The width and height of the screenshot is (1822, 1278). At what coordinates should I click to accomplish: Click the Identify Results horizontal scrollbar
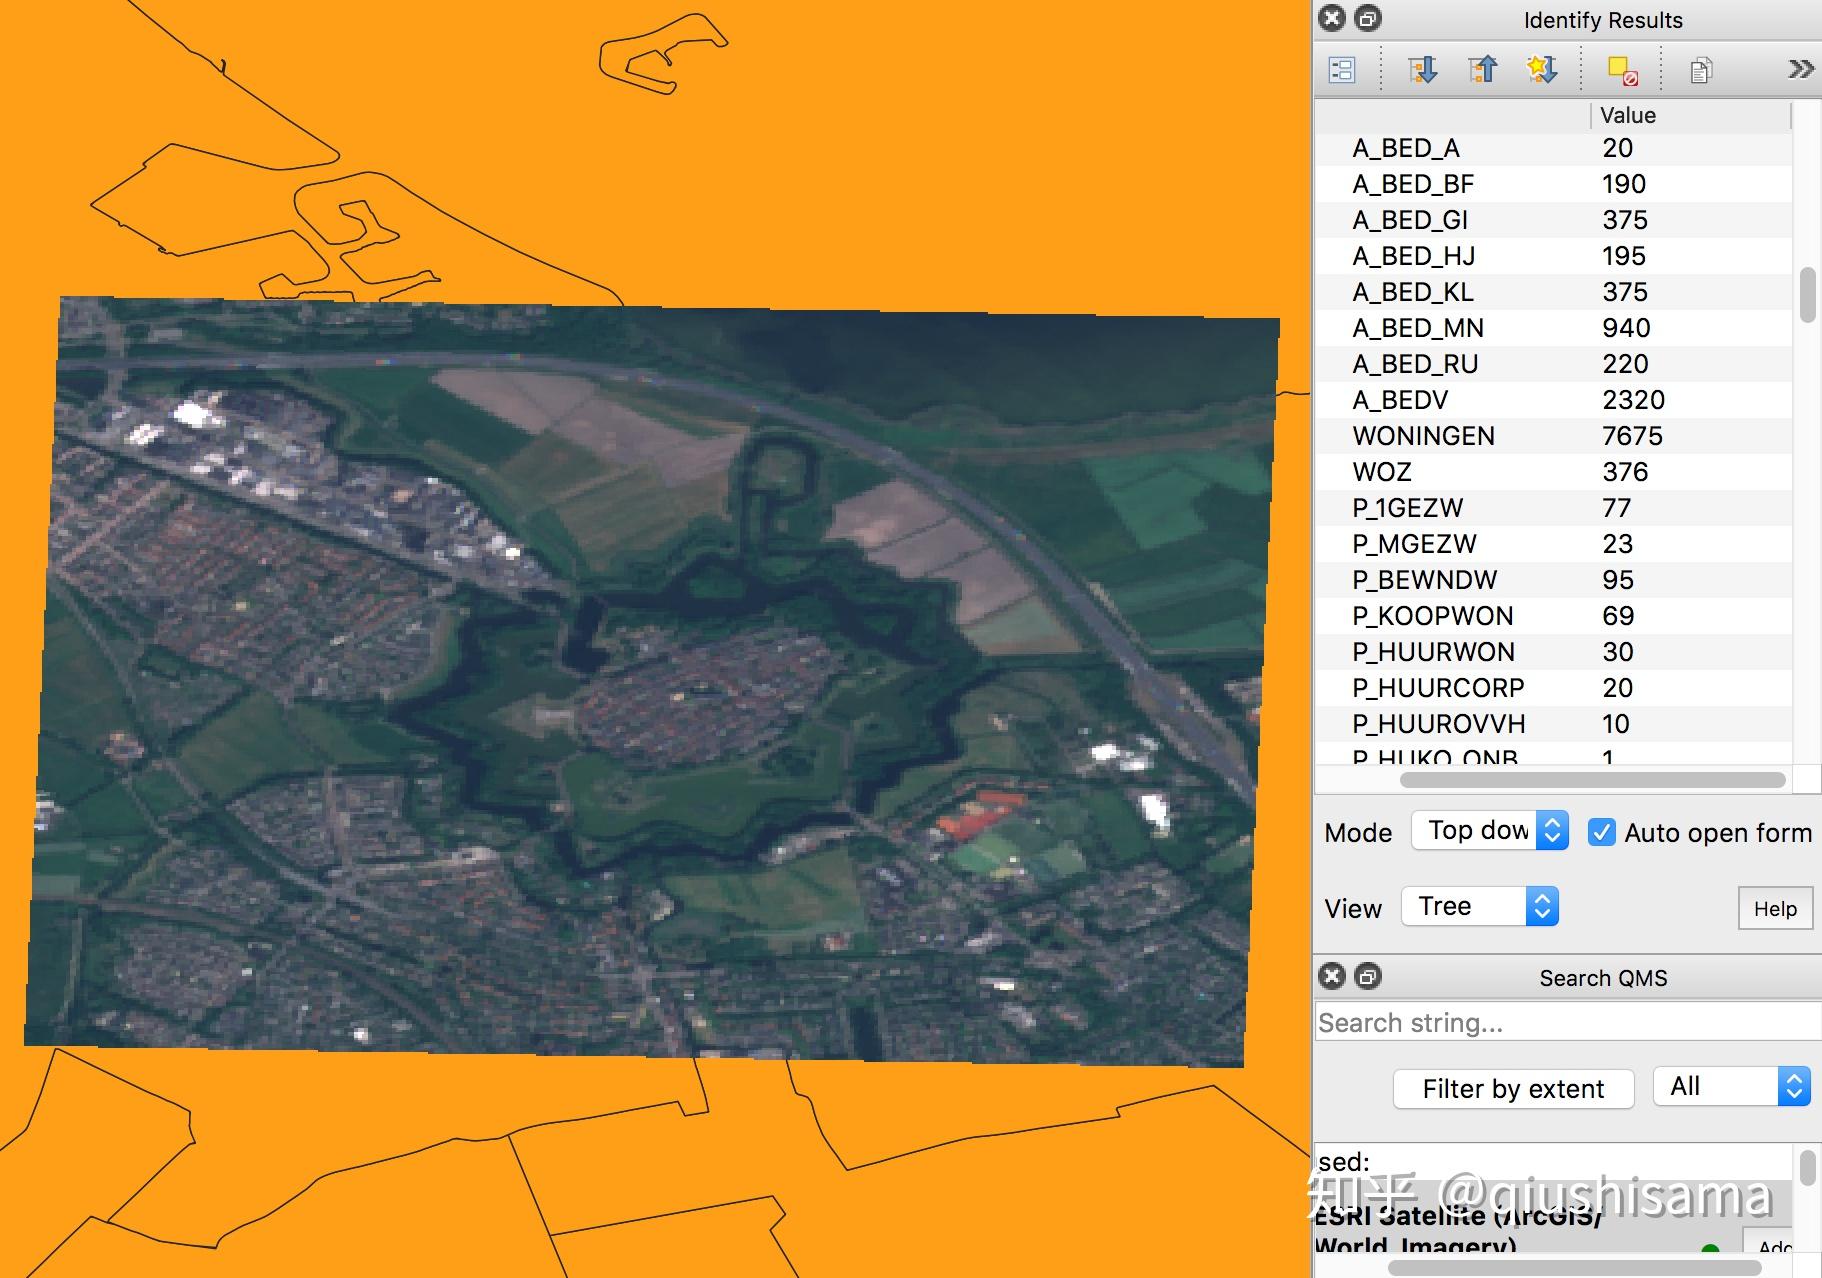[x=1592, y=780]
